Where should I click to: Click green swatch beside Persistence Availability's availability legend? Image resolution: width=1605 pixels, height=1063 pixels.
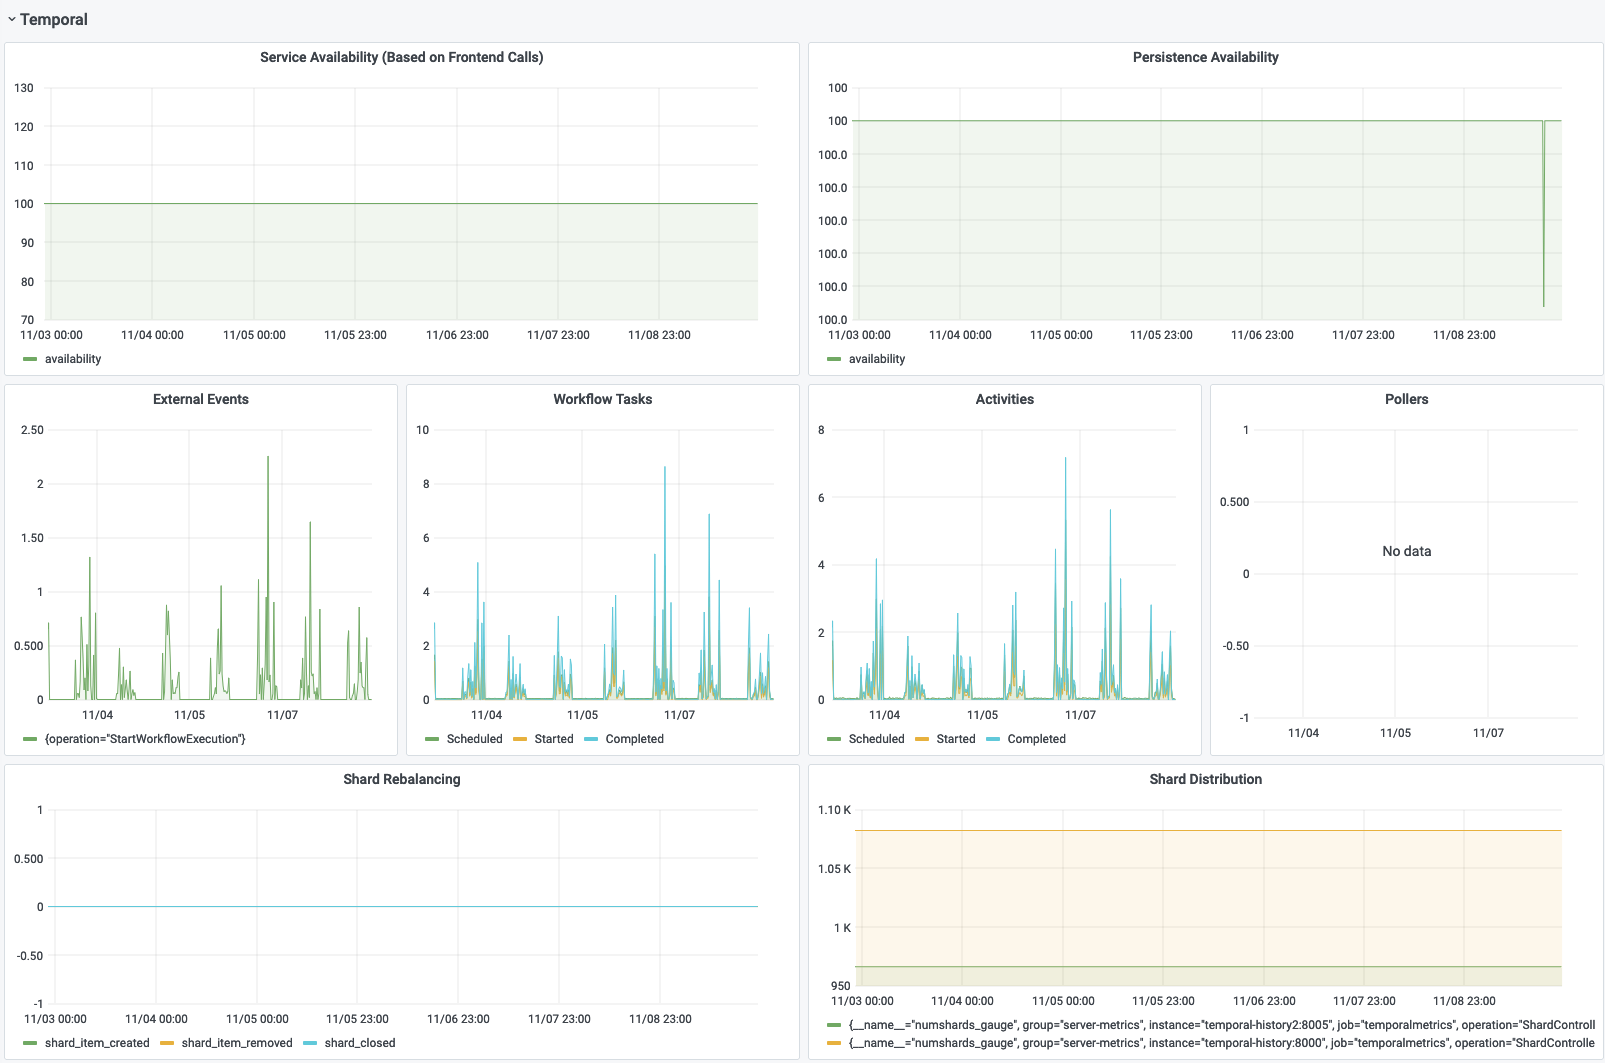[834, 359]
